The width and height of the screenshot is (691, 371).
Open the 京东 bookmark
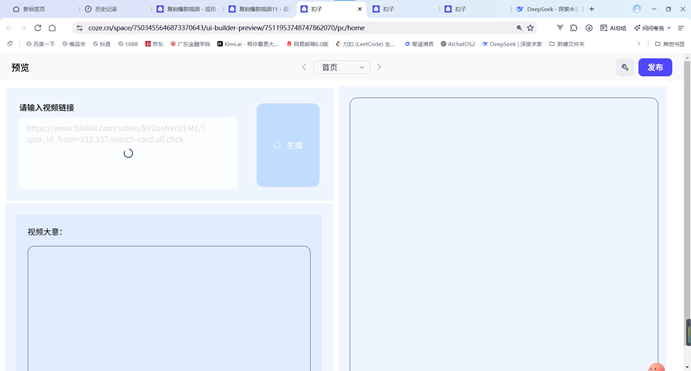click(154, 44)
